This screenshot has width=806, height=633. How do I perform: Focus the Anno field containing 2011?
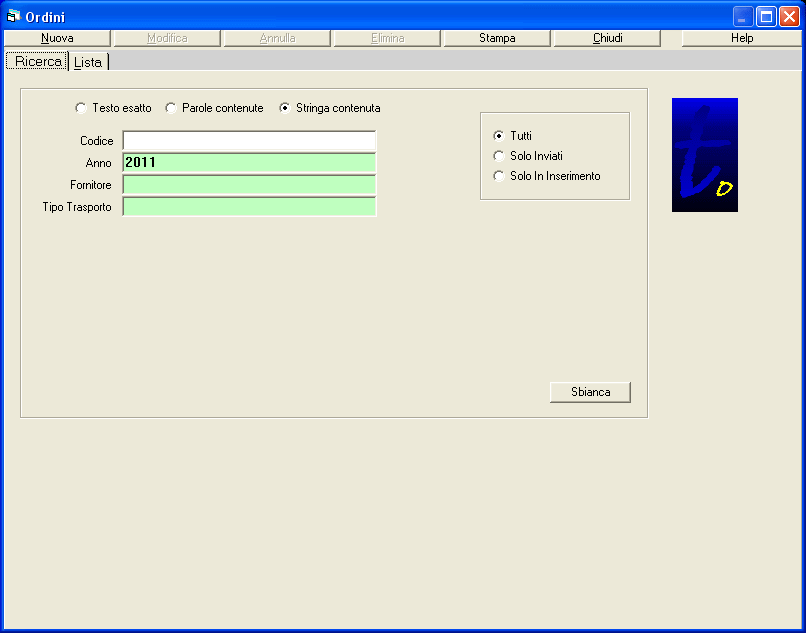point(249,163)
